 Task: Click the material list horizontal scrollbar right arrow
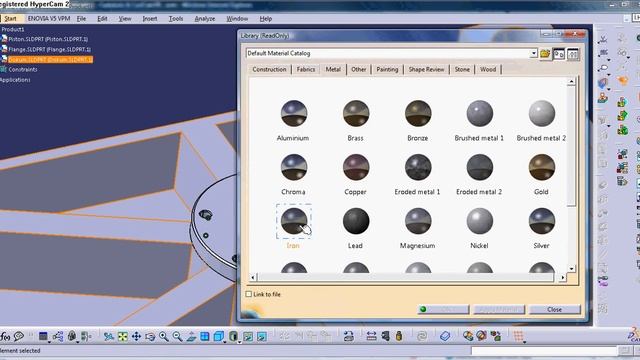pyautogui.click(x=563, y=278)
